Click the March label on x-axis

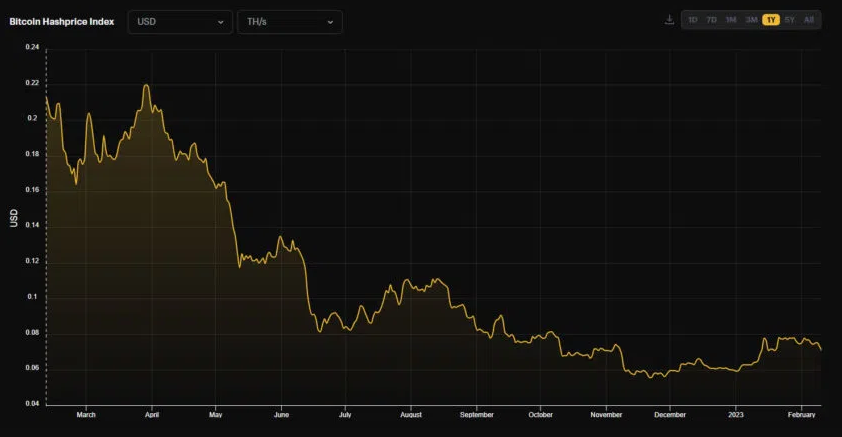click(x=86, y=414)
